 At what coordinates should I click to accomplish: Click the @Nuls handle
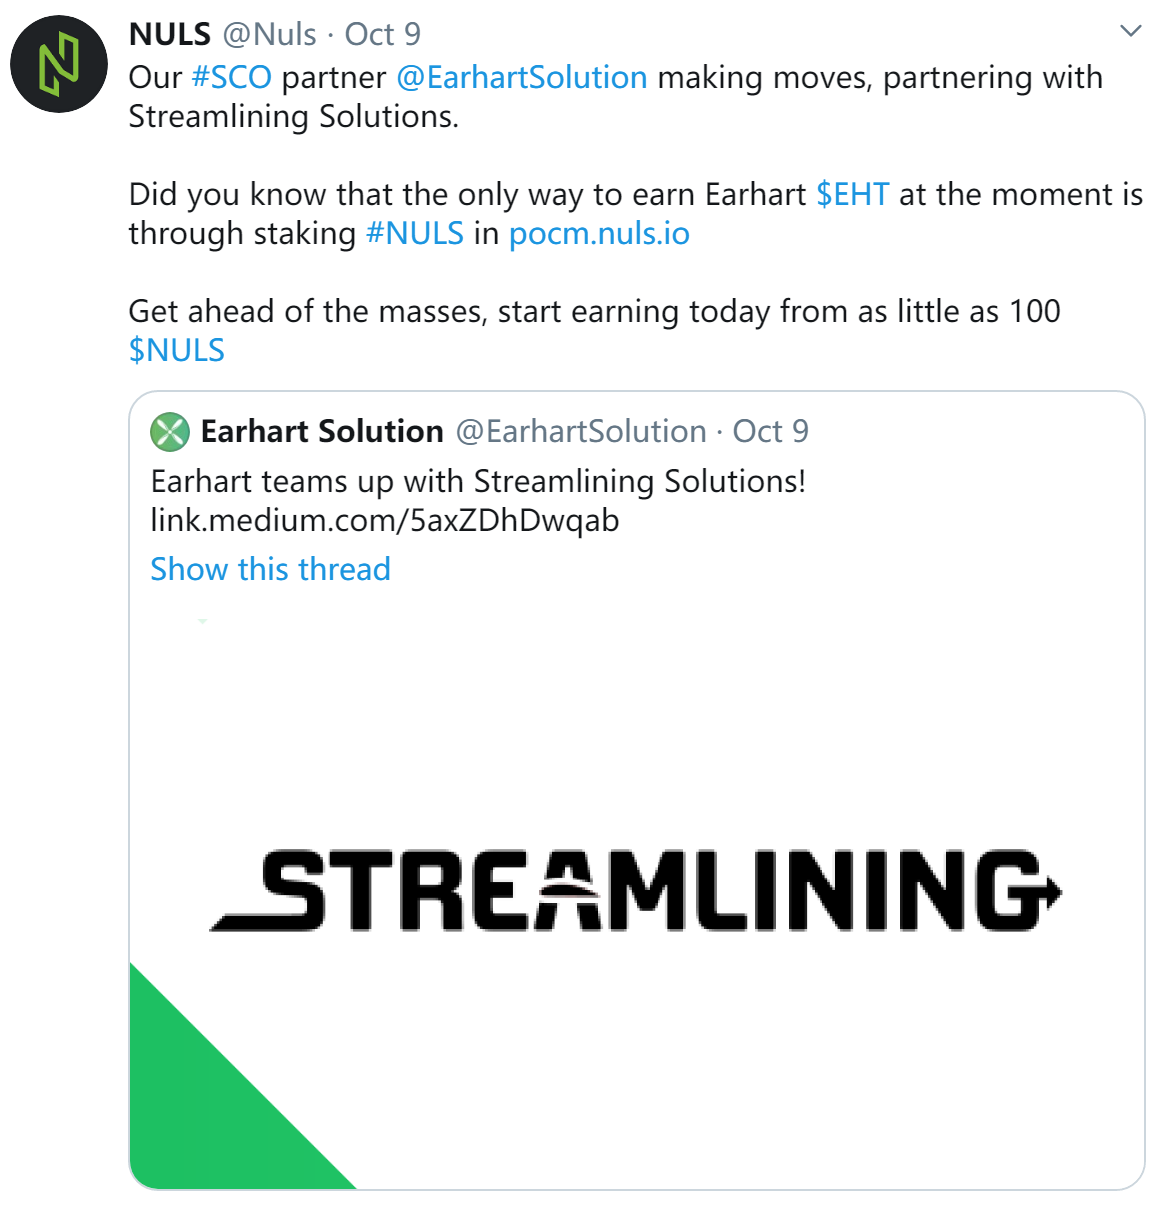[269, 34]
